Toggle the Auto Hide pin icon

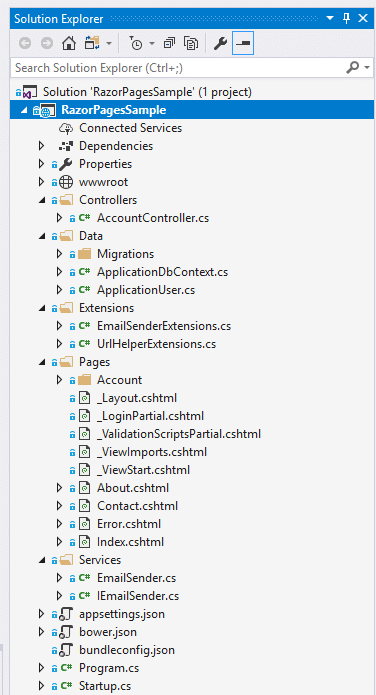tap(347, 19)
